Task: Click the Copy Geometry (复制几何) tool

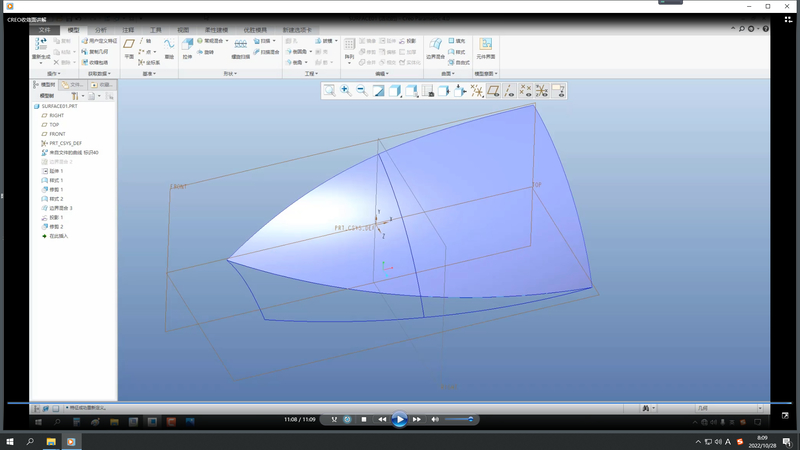Action: coord(94,52)
